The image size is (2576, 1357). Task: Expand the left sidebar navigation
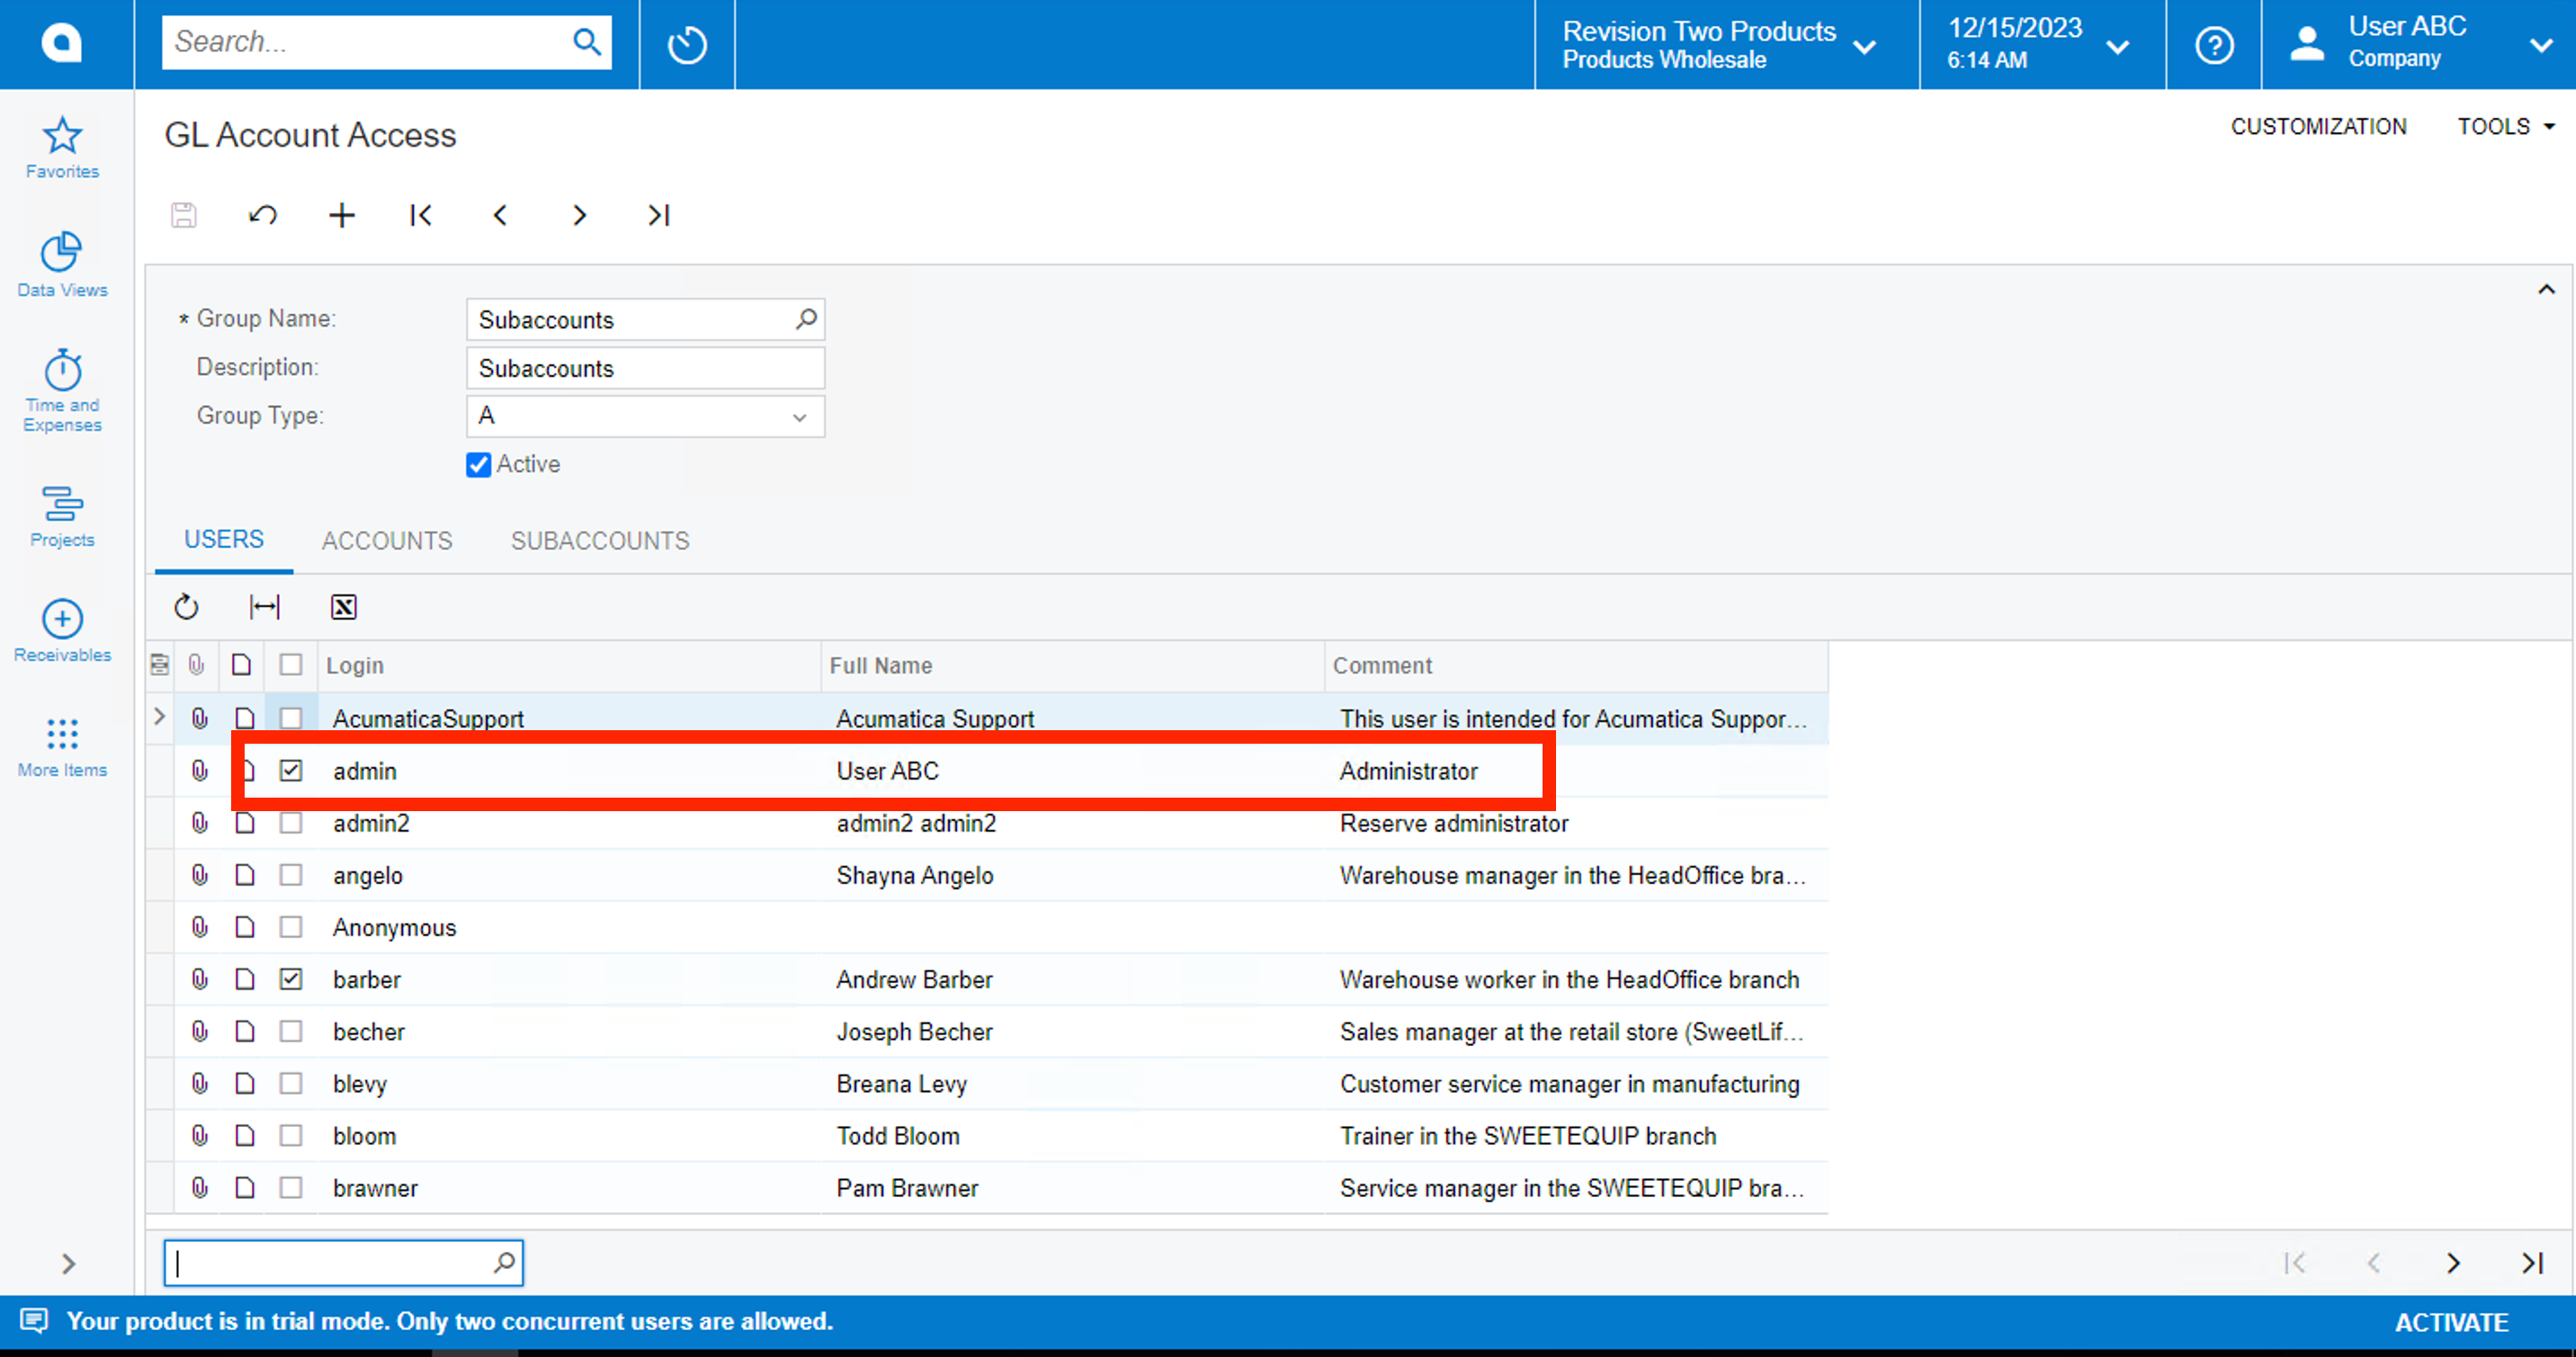pos(67,1264)
